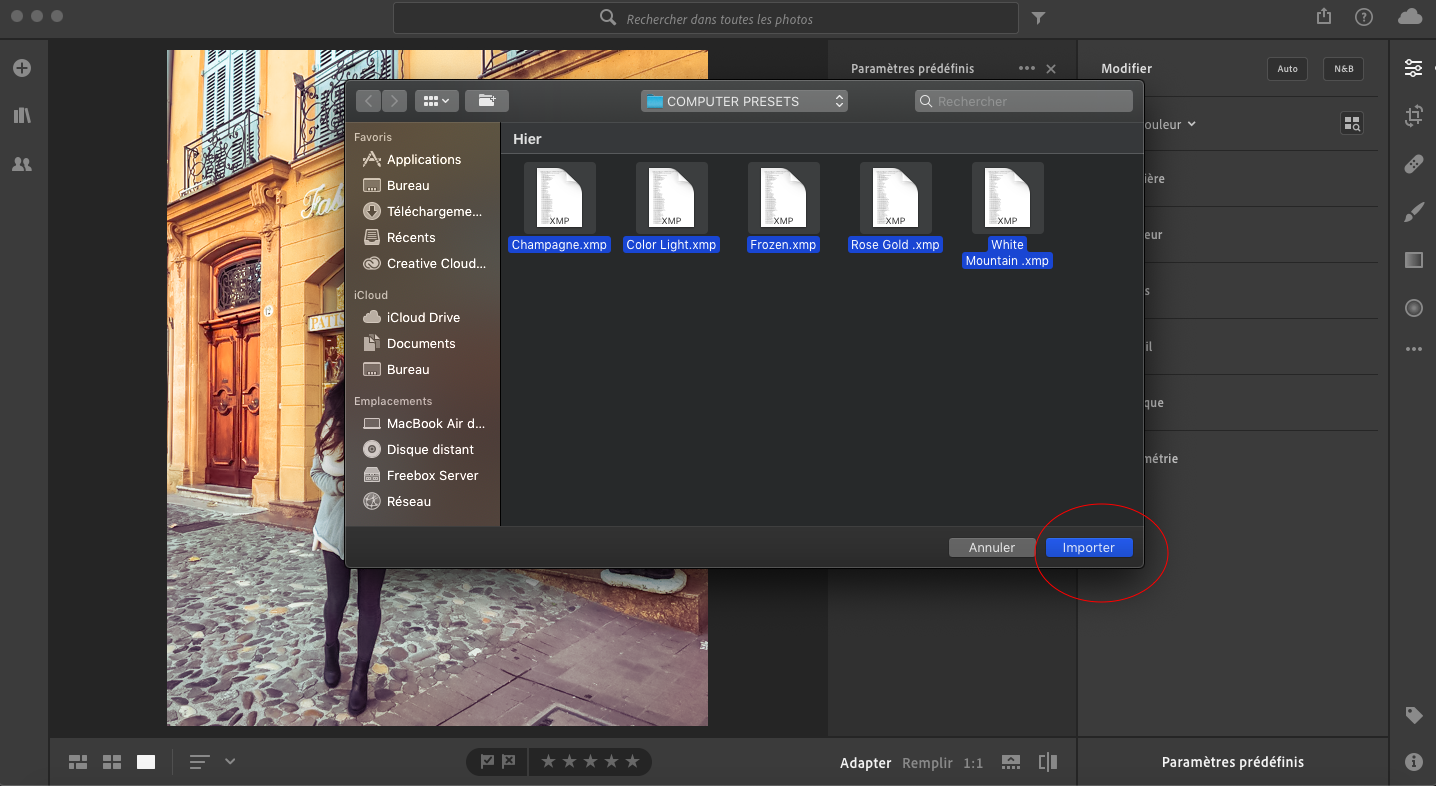Viewport: 1436px width, 786px height.
Task: Open the Radial gradient tool
Action: (x=1413, y=308)
